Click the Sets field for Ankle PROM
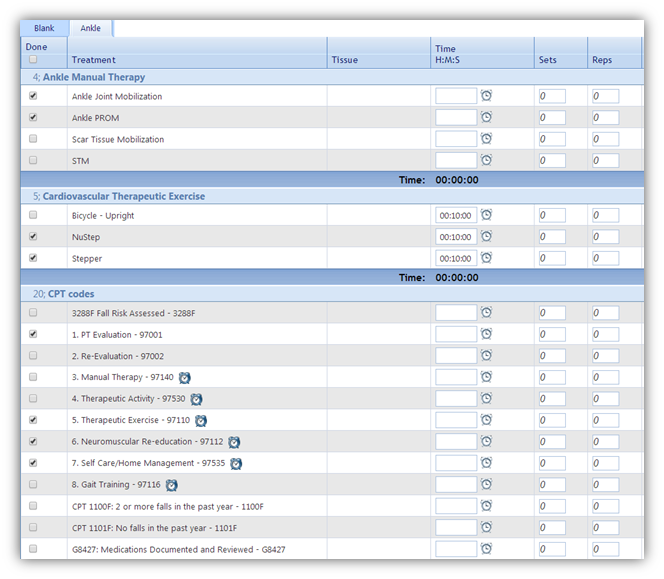The height and width of the screenshot is (579, 664). pos(551,118)
